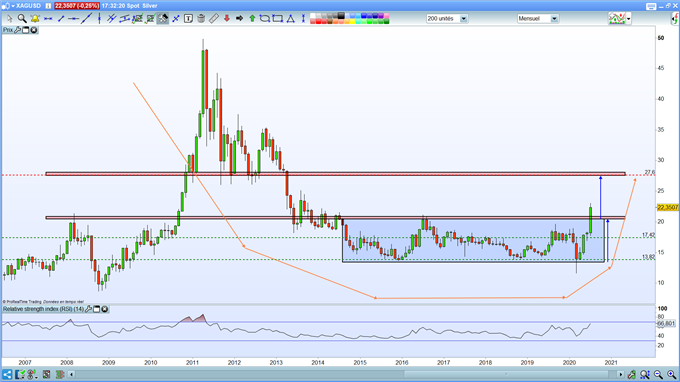
Task: Select the vertical line drawing tool
Action: (x=99, y=19)
